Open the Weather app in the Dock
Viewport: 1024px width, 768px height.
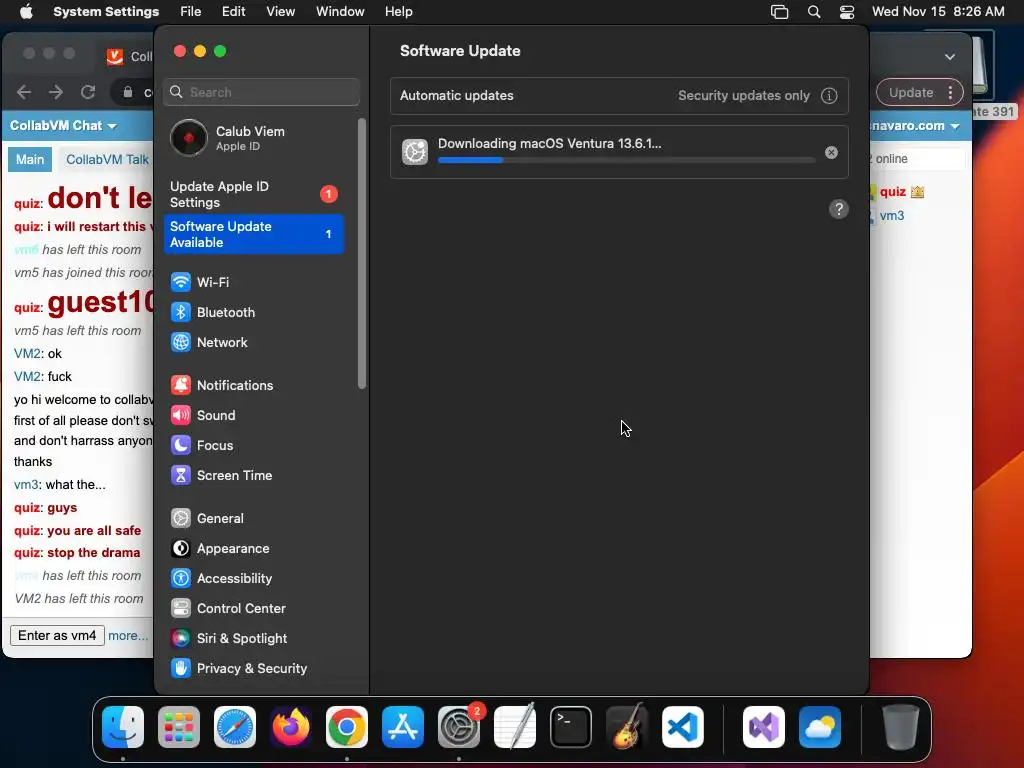[820, 727]
